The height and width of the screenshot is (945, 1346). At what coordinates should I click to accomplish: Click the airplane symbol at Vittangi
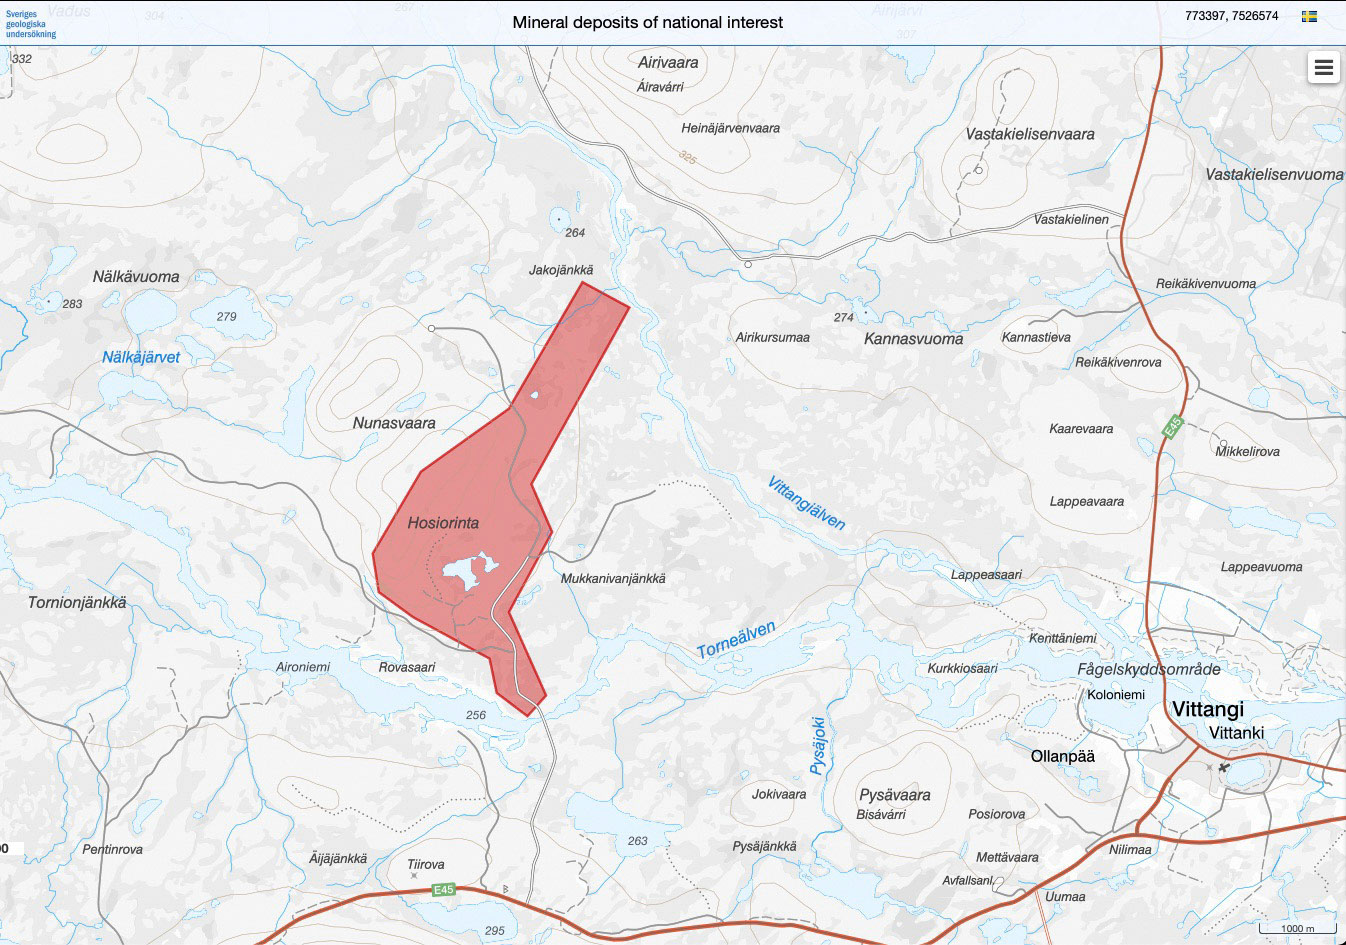click(x=1223, y=767)
